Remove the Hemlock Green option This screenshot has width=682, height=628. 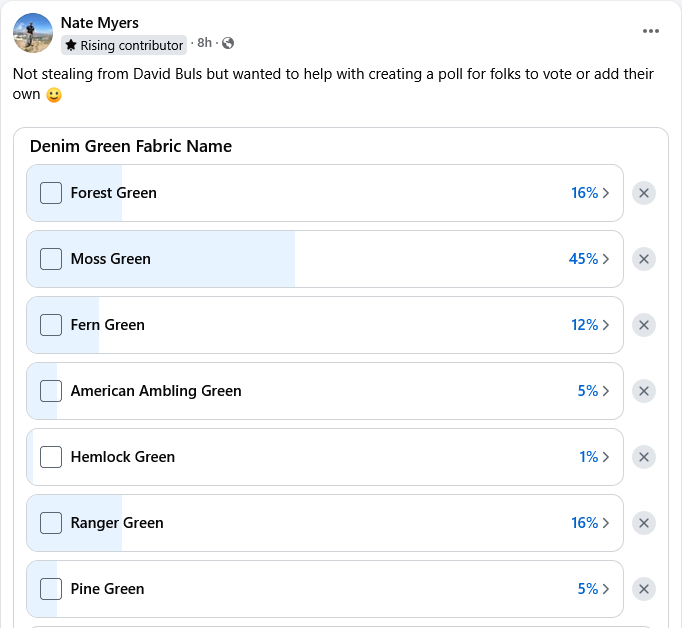pos(644,457)
